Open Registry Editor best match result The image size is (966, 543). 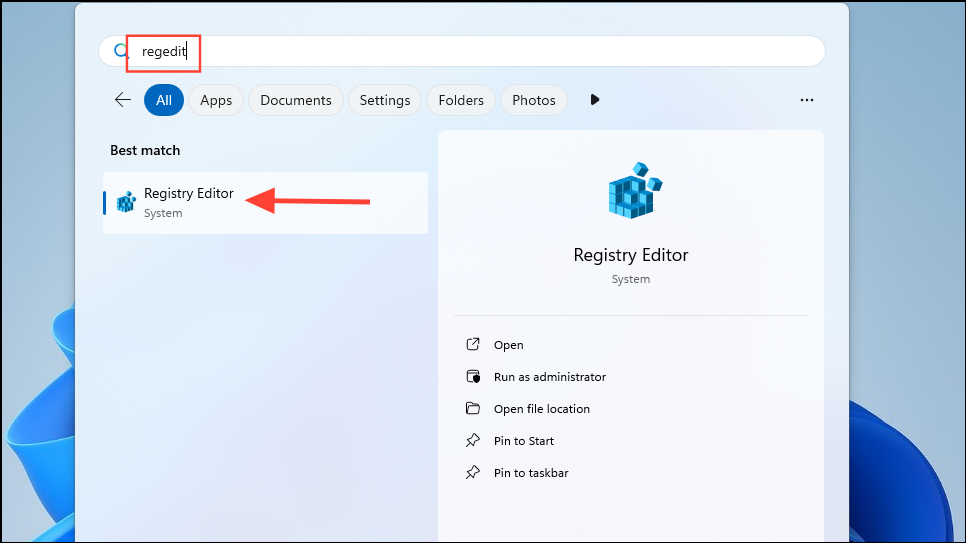click(266, 203)
